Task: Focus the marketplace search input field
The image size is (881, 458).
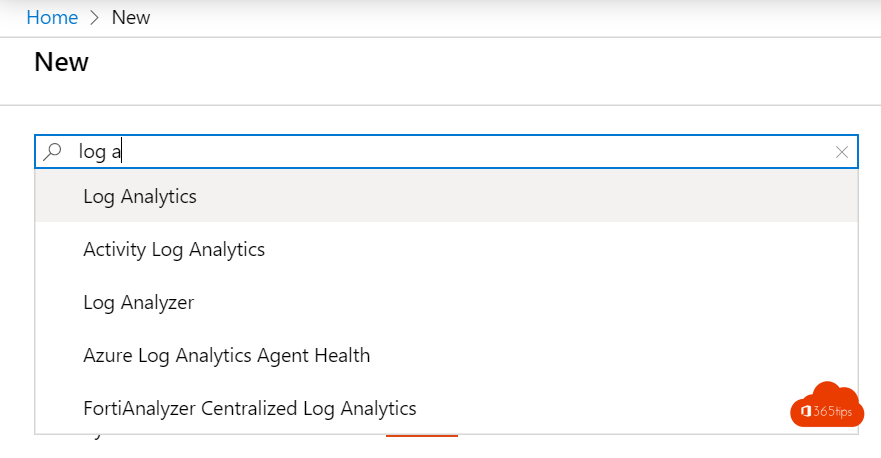Action: pos(450,152)
